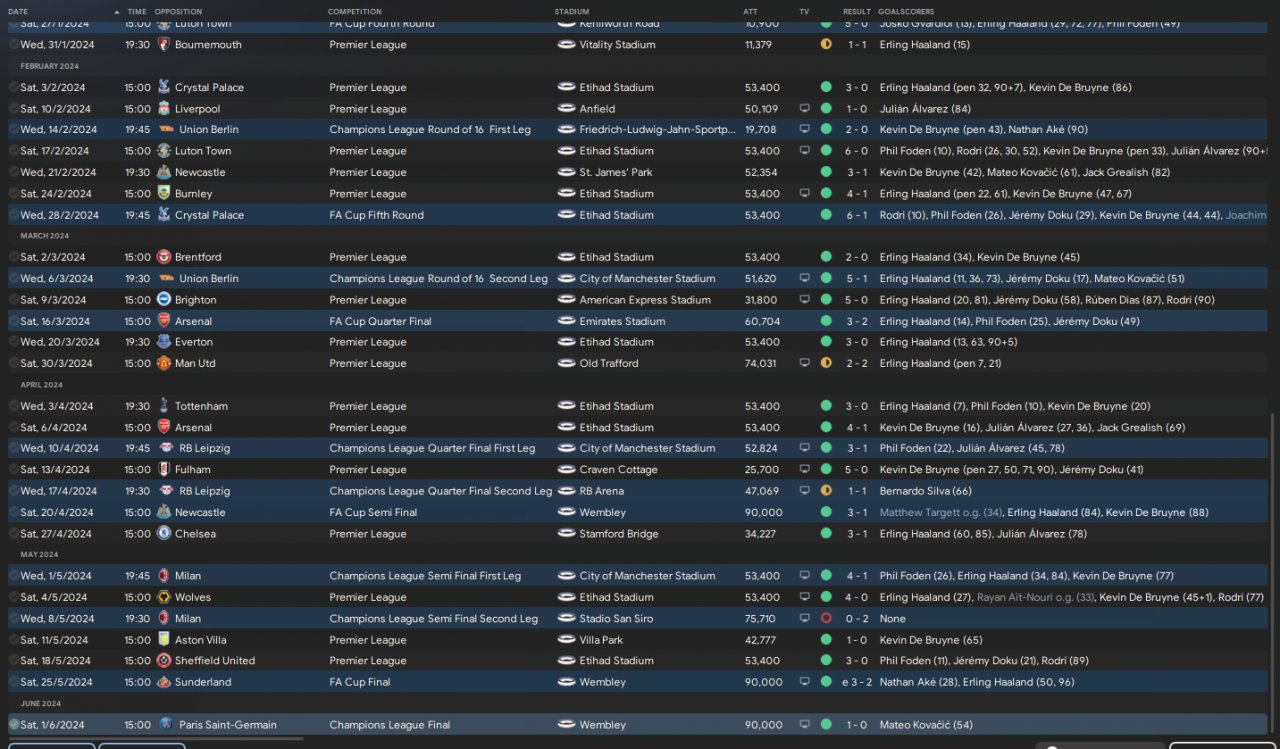The height and width of the screenshot is (749, 1280).
Task: Toggle the selection tick for Sat, 11/5/2024
Action: click(14, 640)
